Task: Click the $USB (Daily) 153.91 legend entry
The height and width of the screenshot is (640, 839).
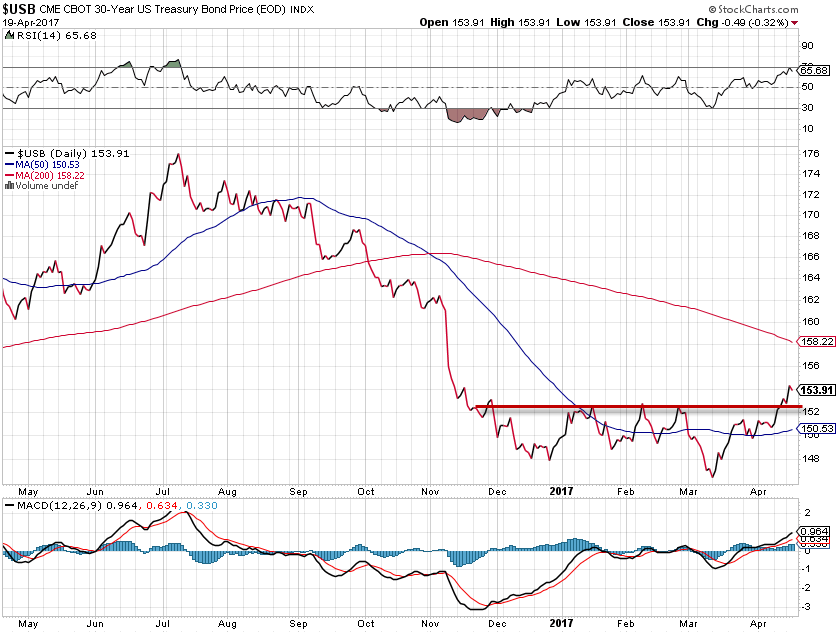Action: (67, 154)
